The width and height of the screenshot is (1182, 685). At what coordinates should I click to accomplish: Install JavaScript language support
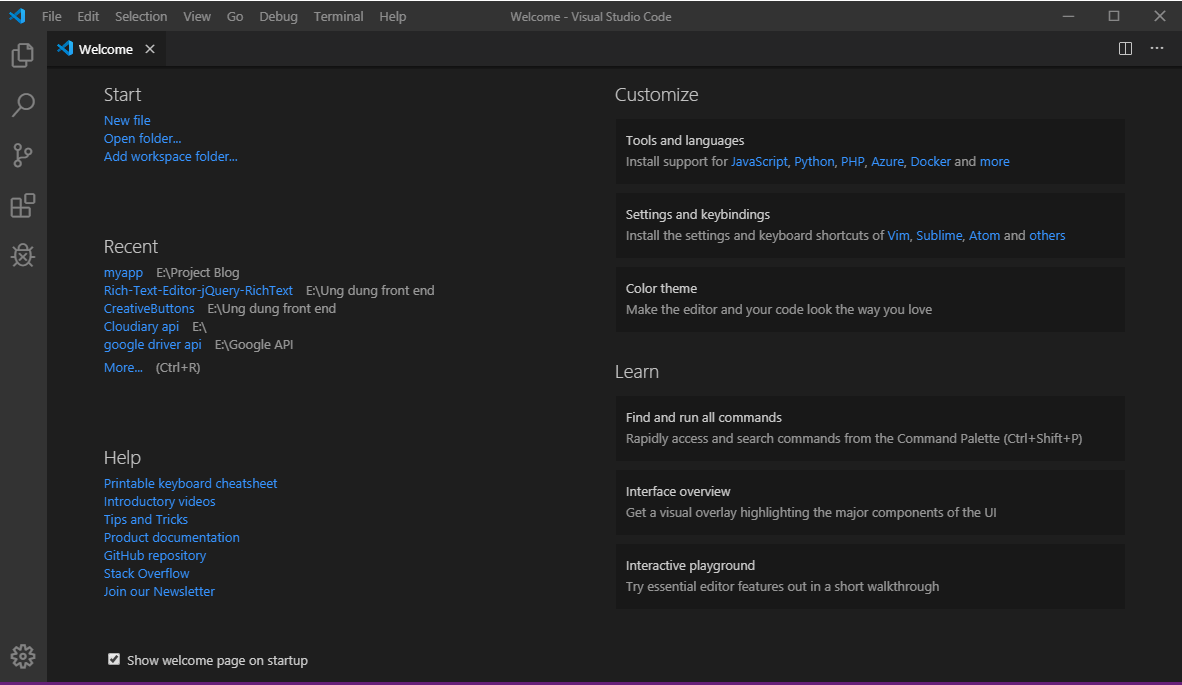pyautogui.click(x=759, y=162)
